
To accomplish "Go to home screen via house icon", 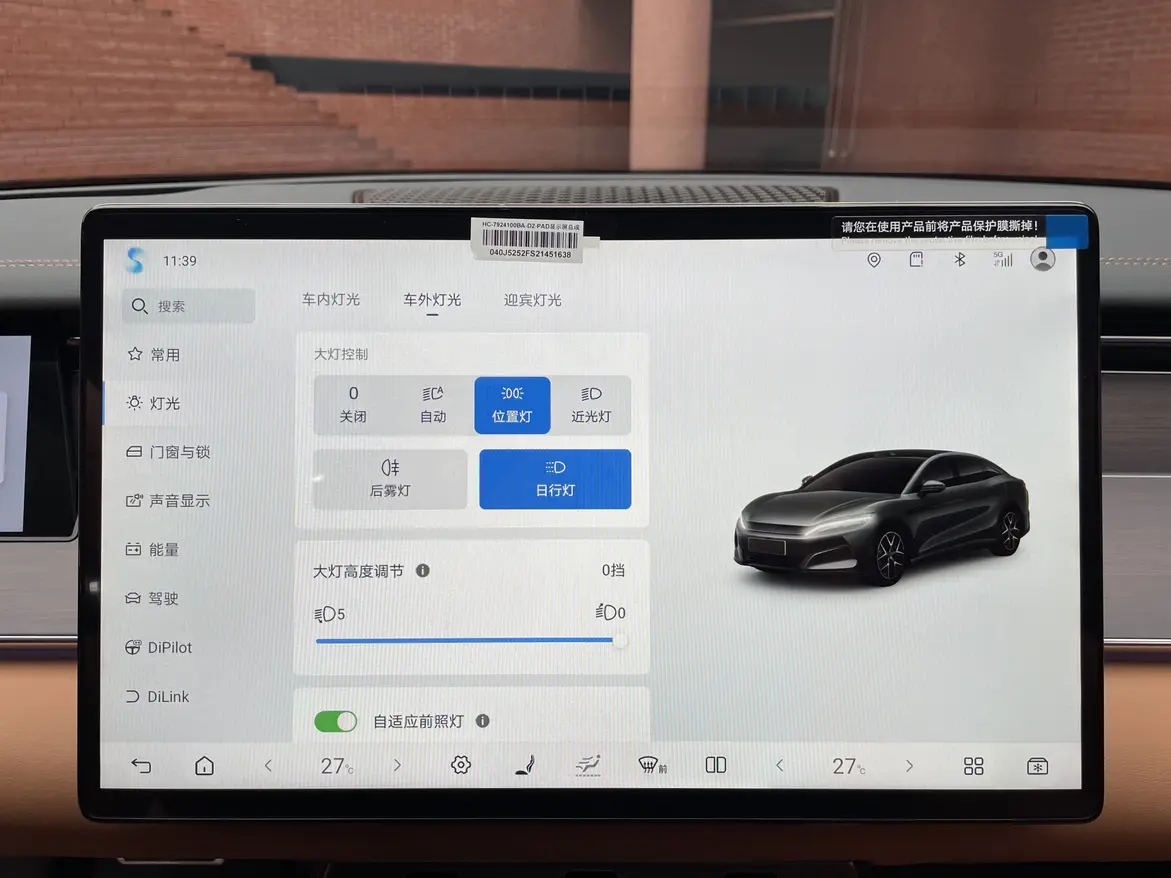I will click(204, 766).
